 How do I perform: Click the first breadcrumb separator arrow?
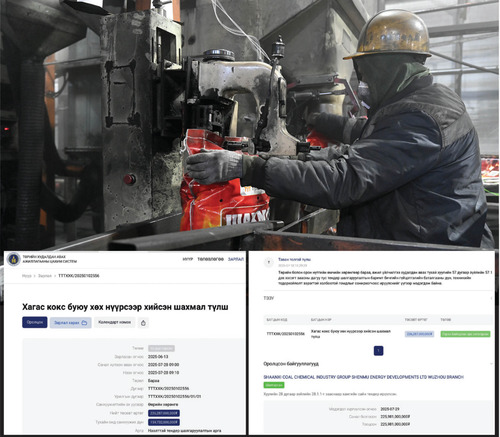[34, 276]
